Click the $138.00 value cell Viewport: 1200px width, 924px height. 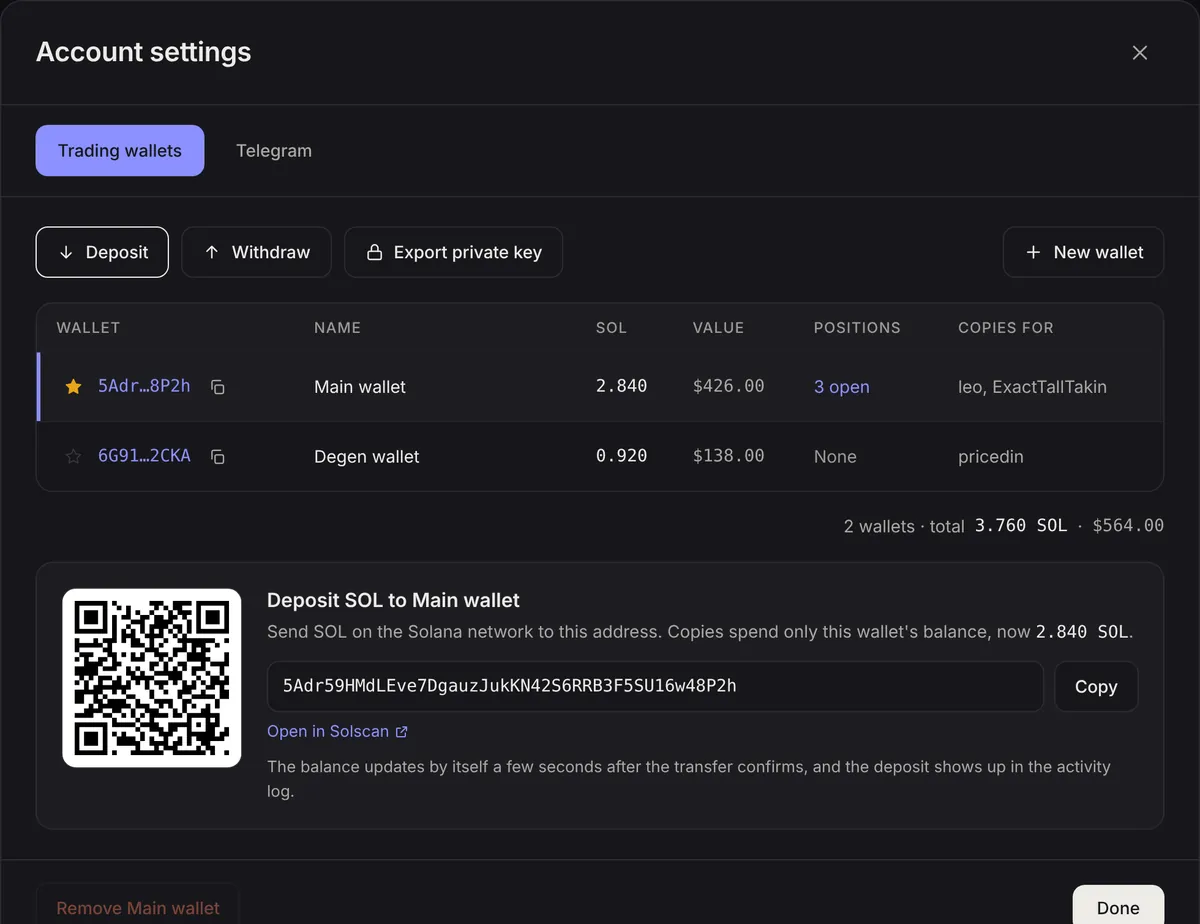(728, 456)
